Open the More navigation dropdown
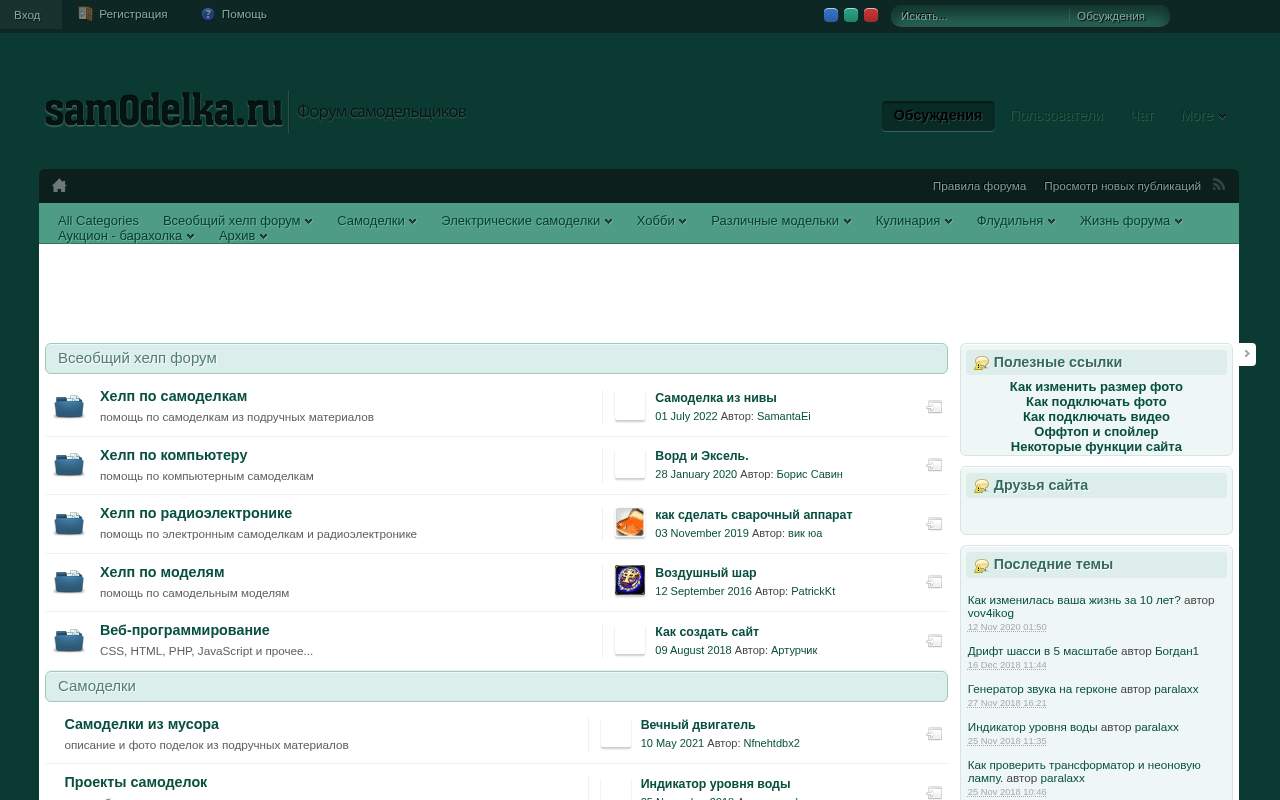This screenshot has height=800, width=1280. tap(1204, 116)
